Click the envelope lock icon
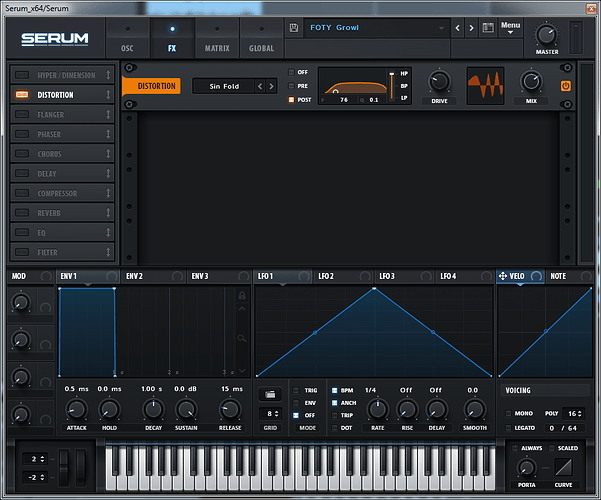This screenshot has height=500, width=601. coord(241,296)
